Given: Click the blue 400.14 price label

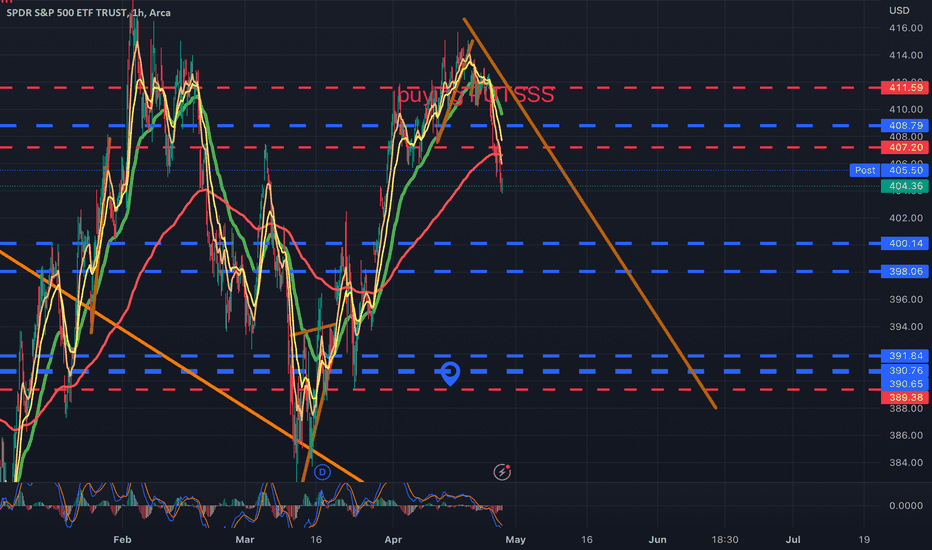Looking at the screenshot, I should click(905, 243).
